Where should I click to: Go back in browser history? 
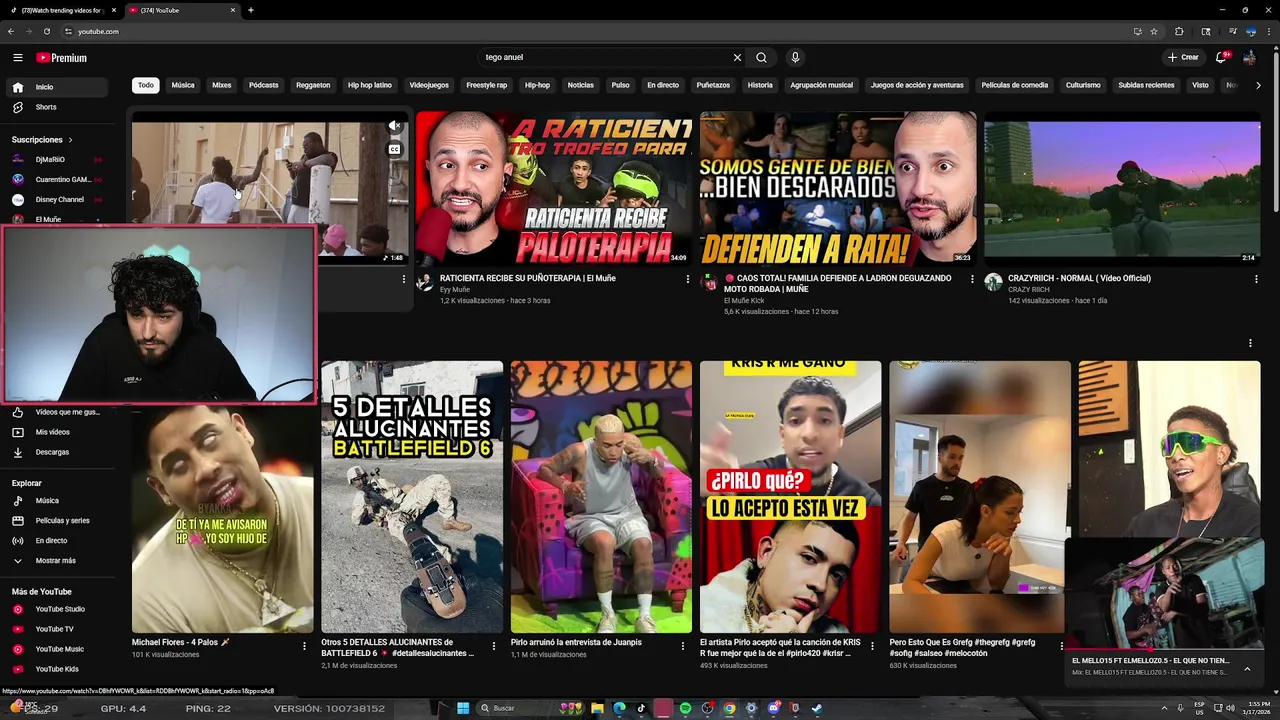point(11,31)
